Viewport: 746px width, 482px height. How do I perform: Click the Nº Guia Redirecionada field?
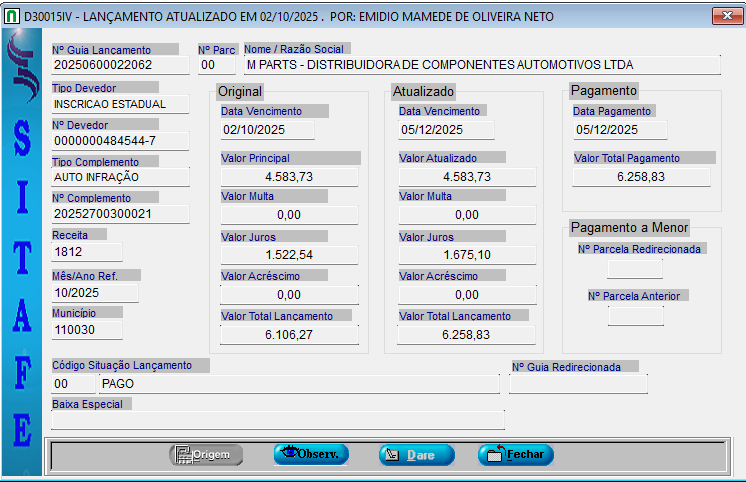click(x=578, y=384)
